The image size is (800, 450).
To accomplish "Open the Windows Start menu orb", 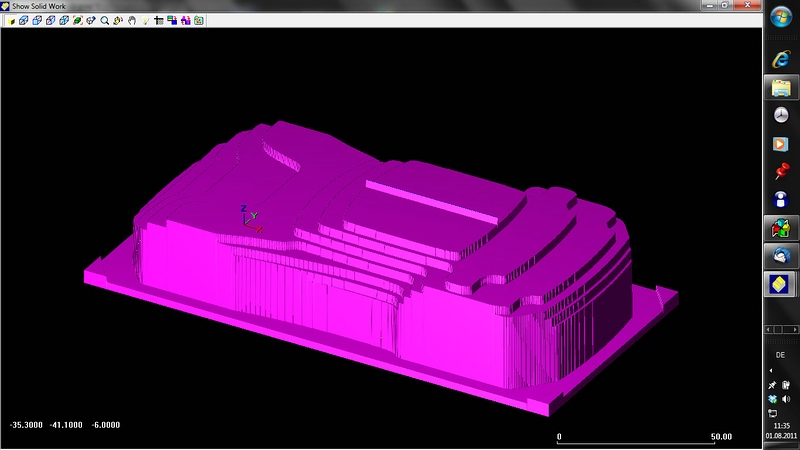I will [781, 23].
